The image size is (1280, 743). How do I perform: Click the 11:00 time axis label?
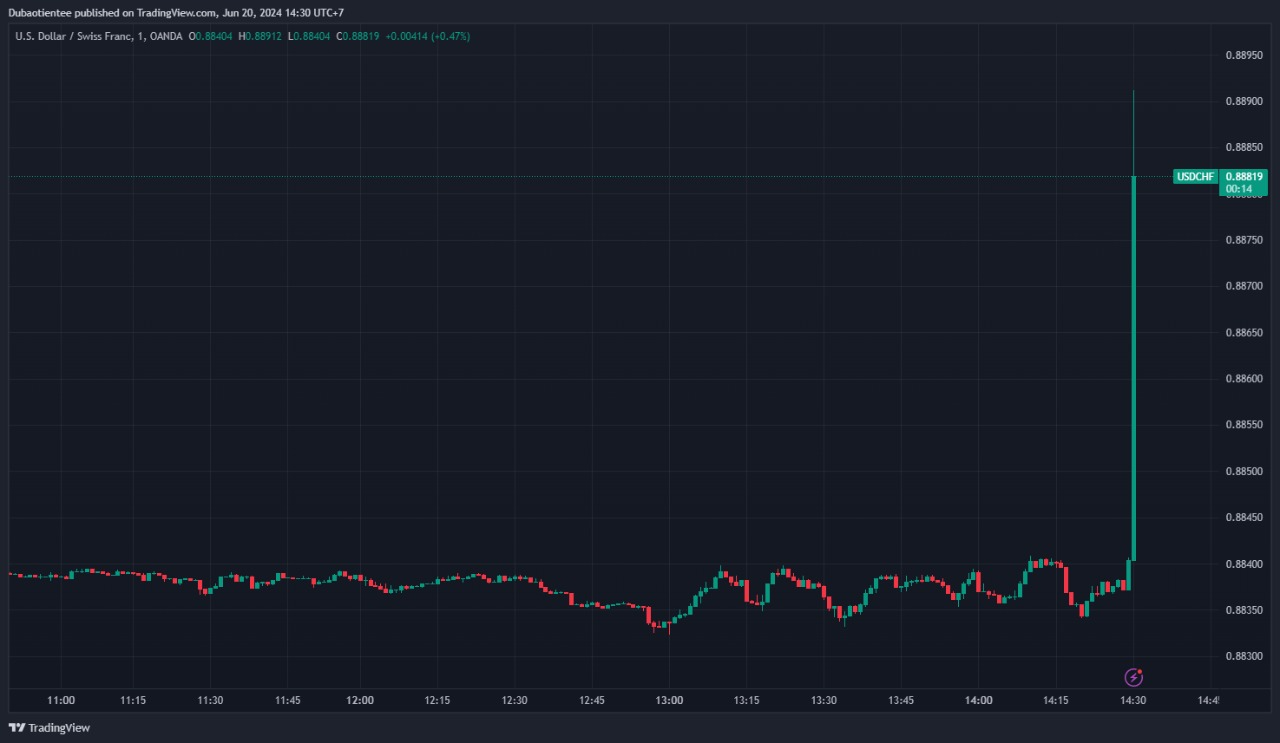pyautogui.click(x=61, y=701)
